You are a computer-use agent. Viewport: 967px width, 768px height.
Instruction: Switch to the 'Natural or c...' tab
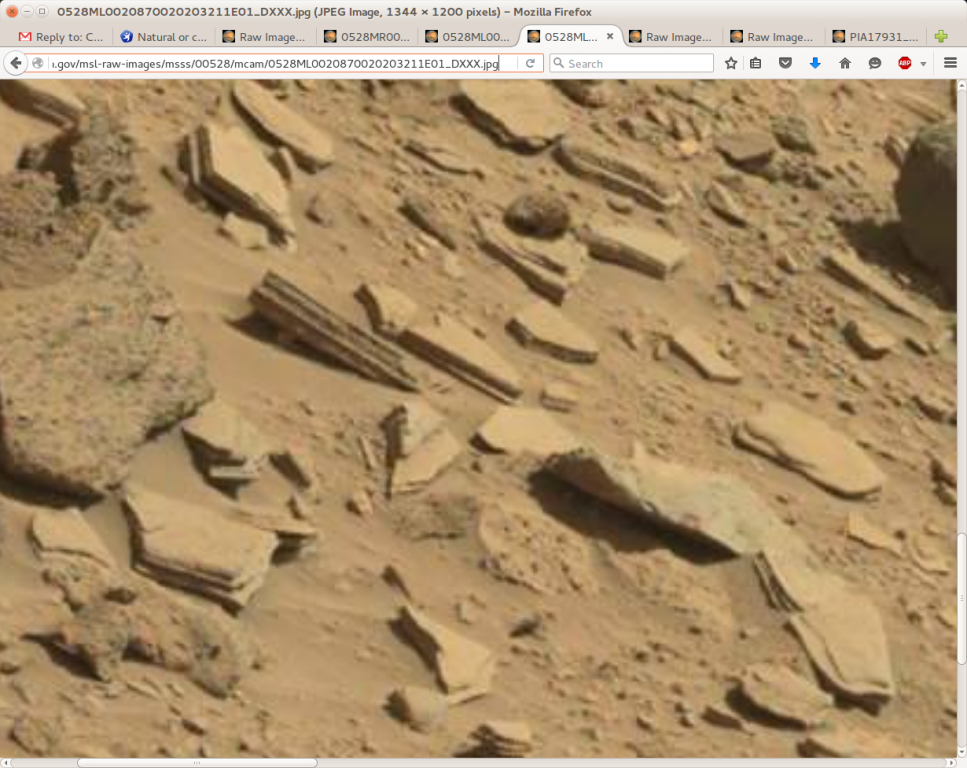[162, 37]
